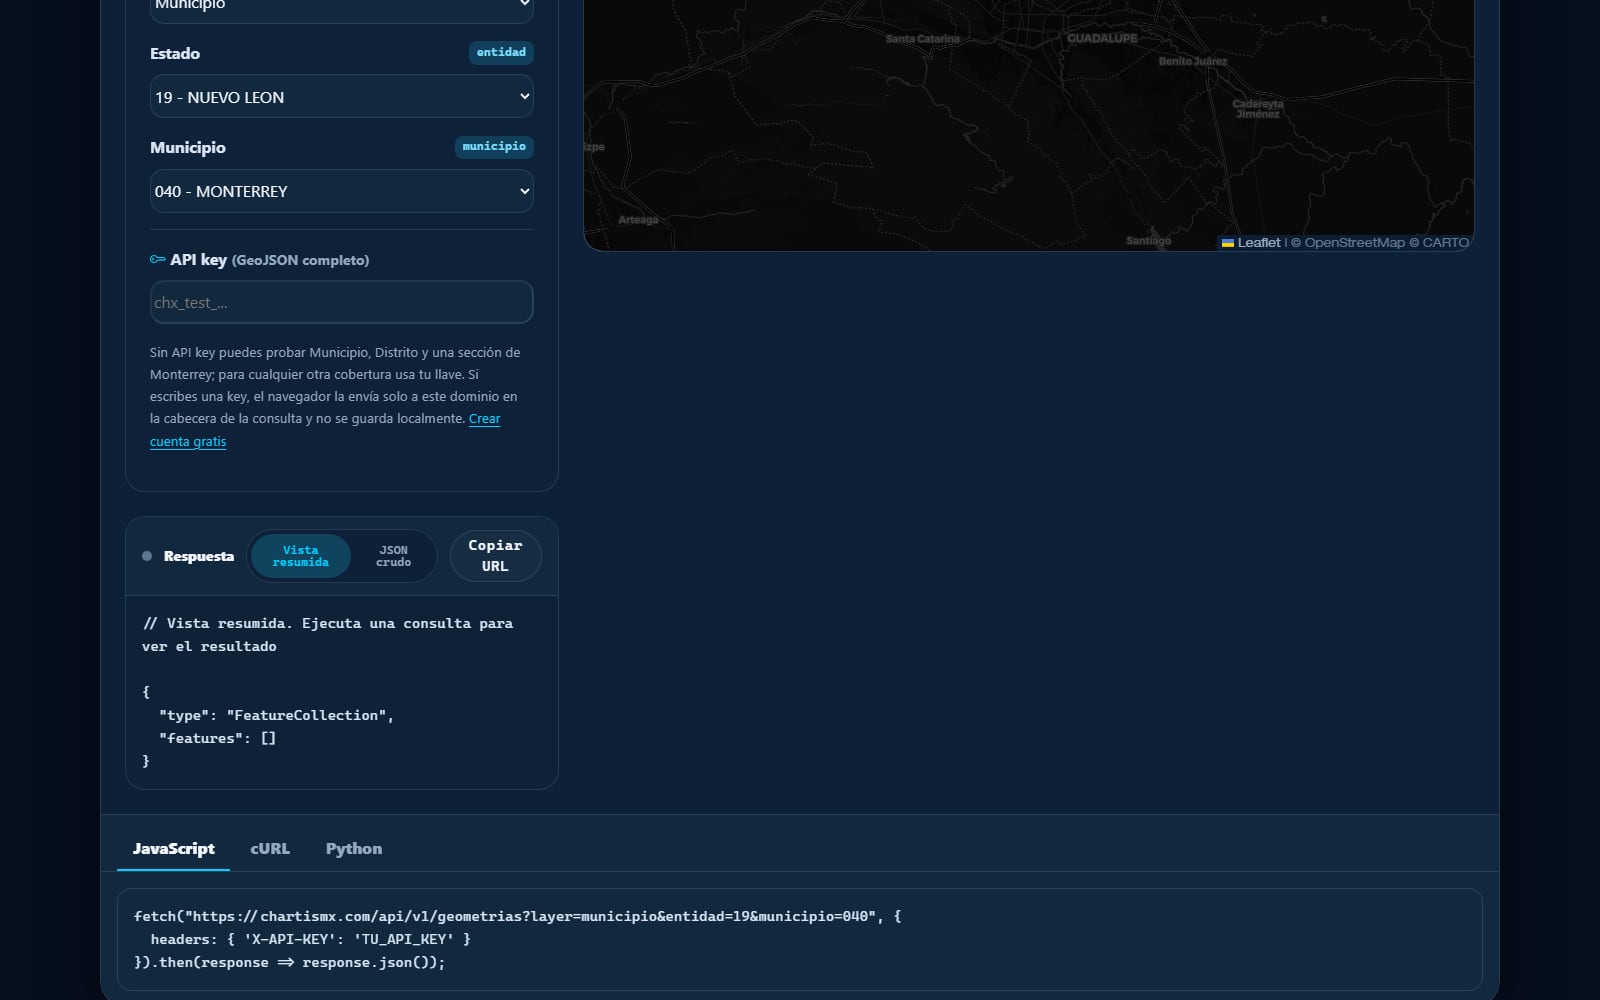1600x1000 pixels.
Task: Click the key icon beside API key
Action: pos(157,260)
